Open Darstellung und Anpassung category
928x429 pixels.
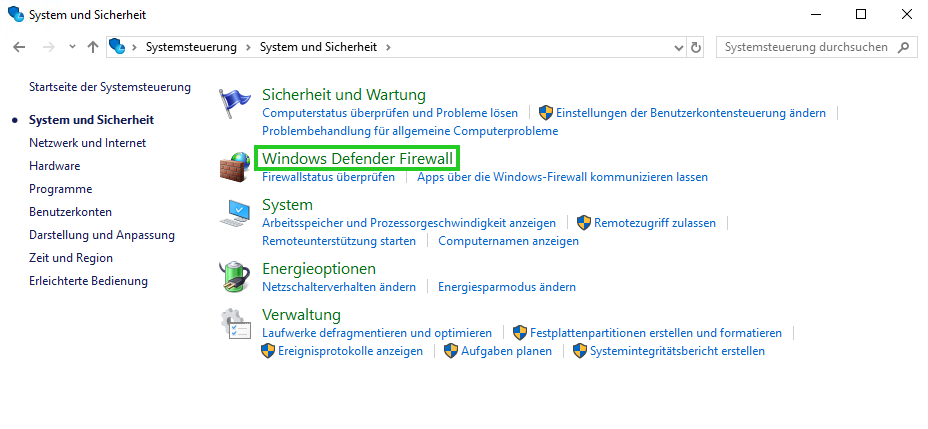tap(102, 235)
